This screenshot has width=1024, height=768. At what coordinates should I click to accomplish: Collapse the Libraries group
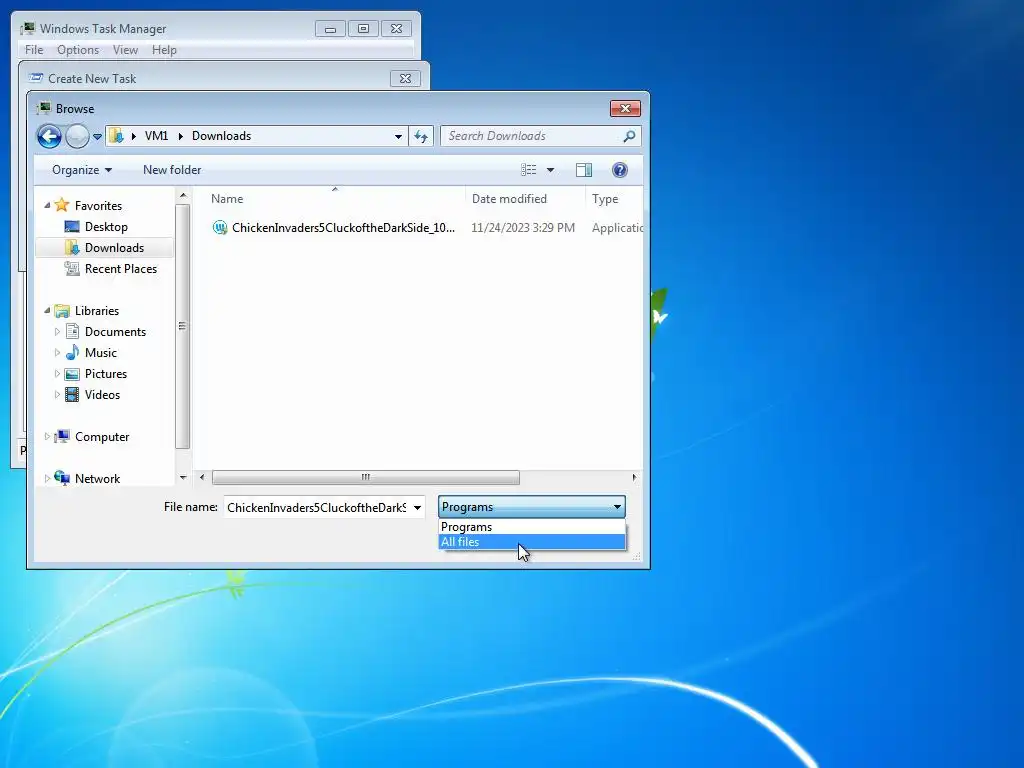pos(47,310)
